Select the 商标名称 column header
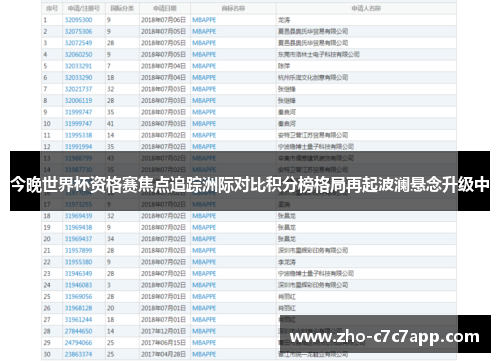The height and width of the screenshot is (362, 500). coord(233,8)
